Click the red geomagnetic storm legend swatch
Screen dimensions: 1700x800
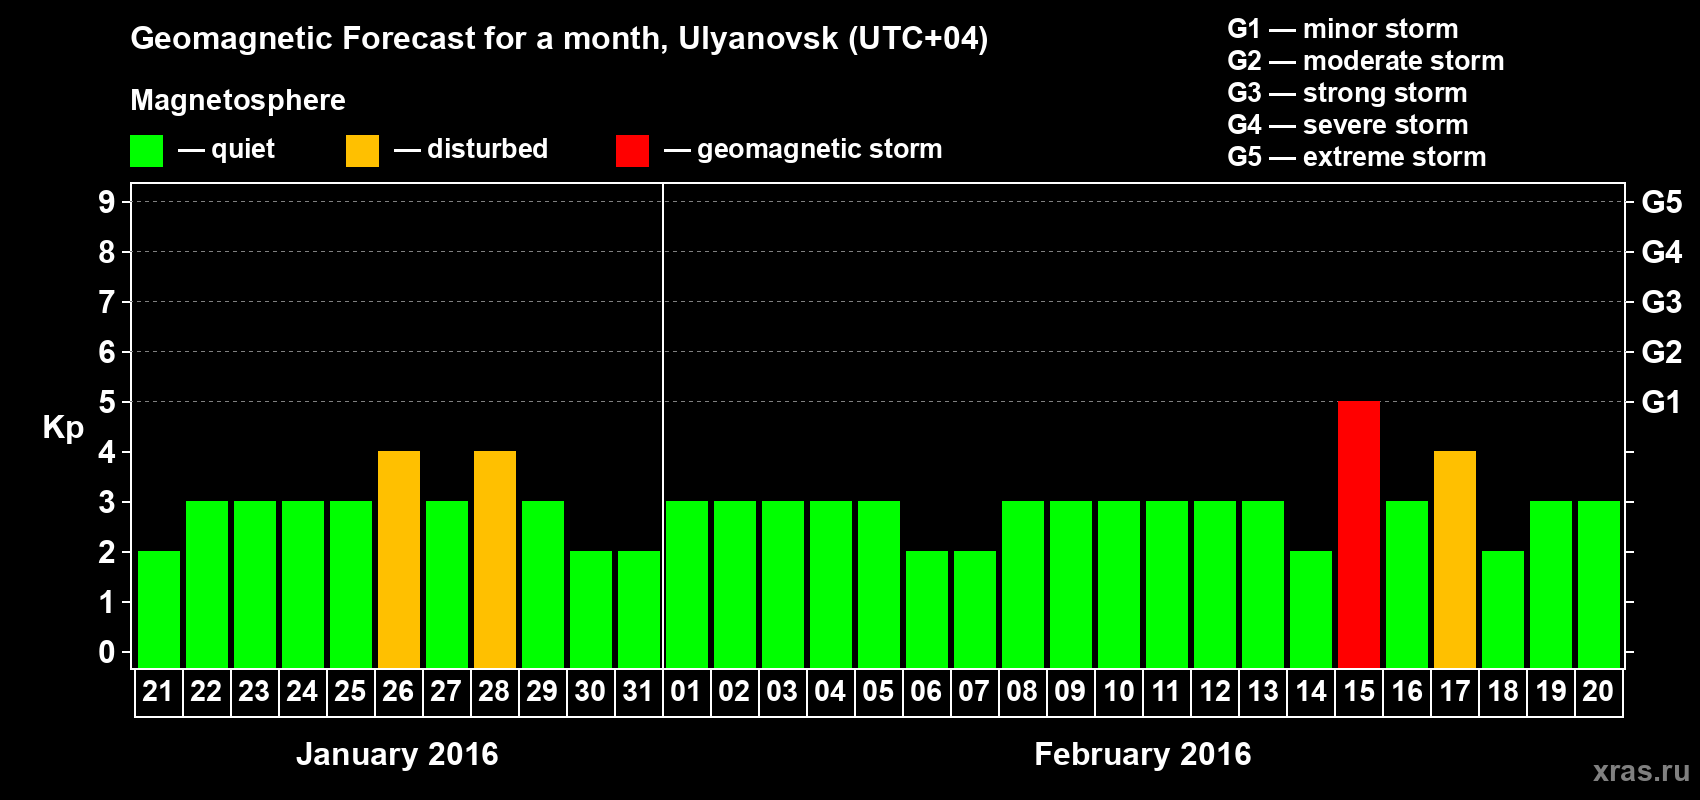click(x=632, y=151)
